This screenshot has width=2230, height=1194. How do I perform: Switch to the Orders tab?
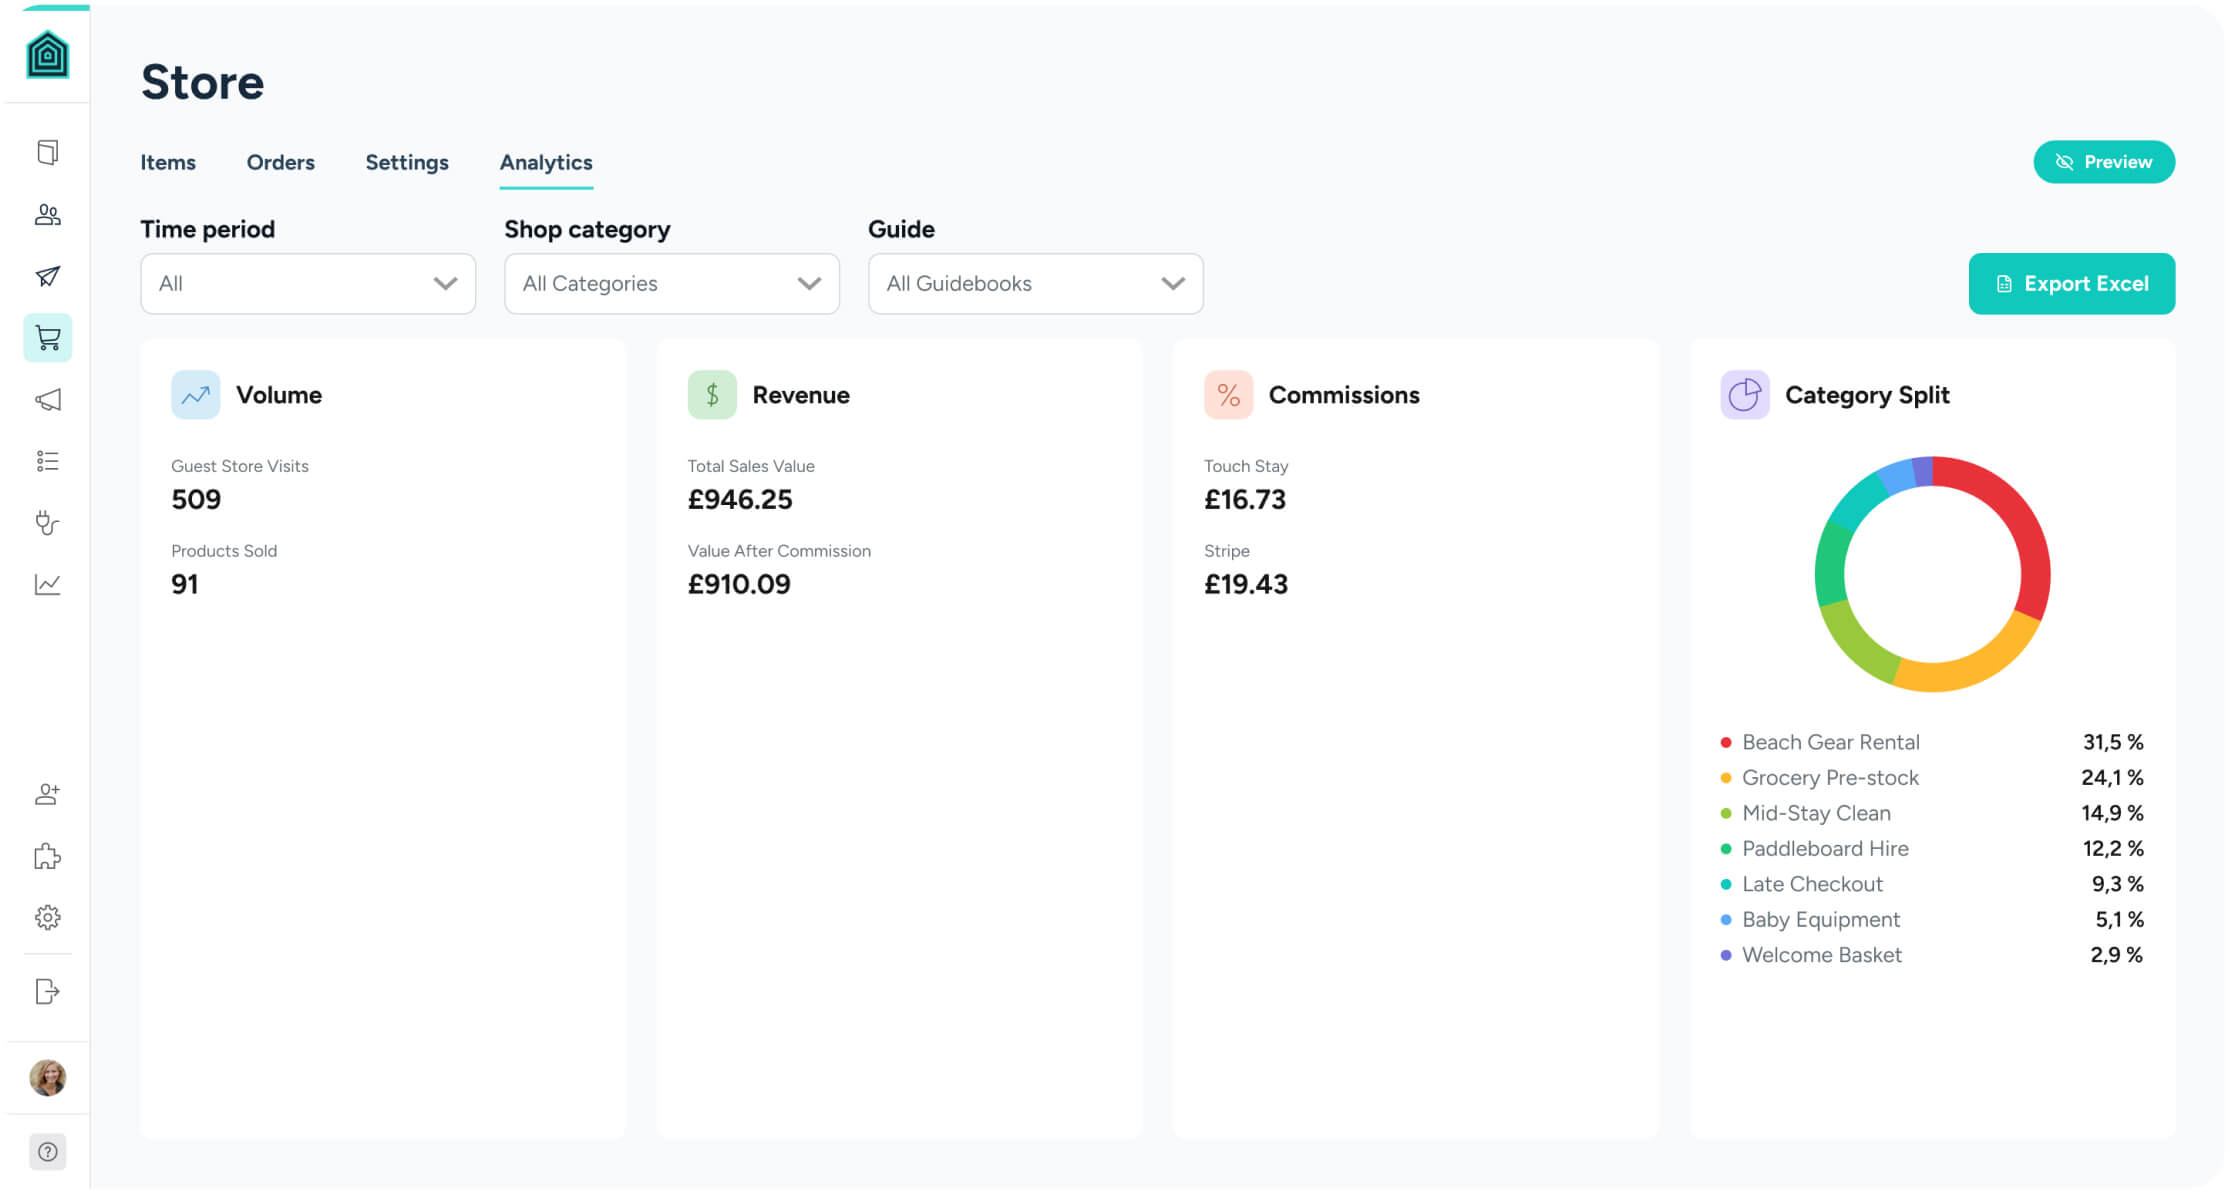click(x=281, y=162)
